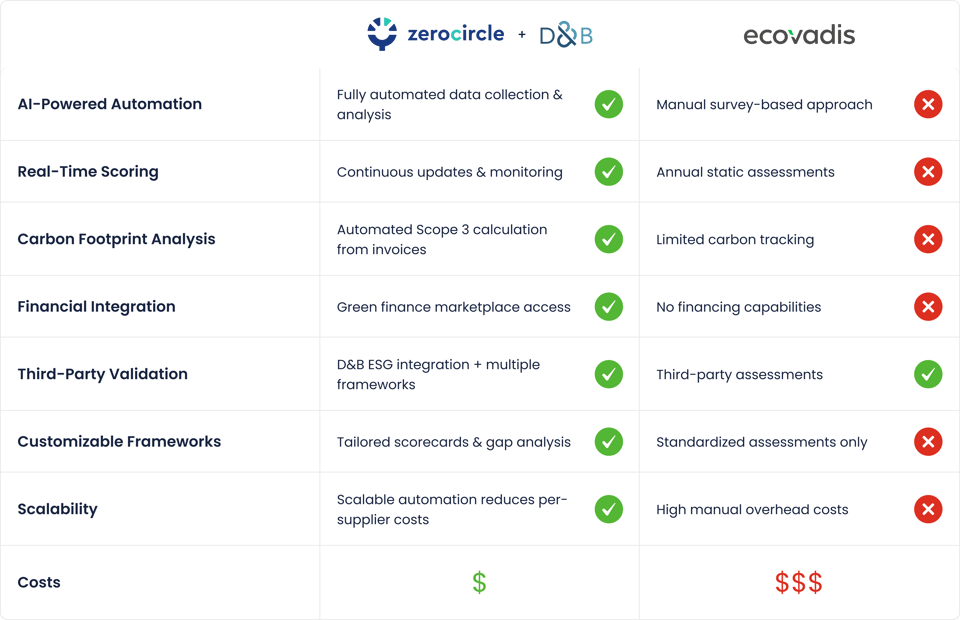Click red X beside No financing capabilities

tap(928, 307)
